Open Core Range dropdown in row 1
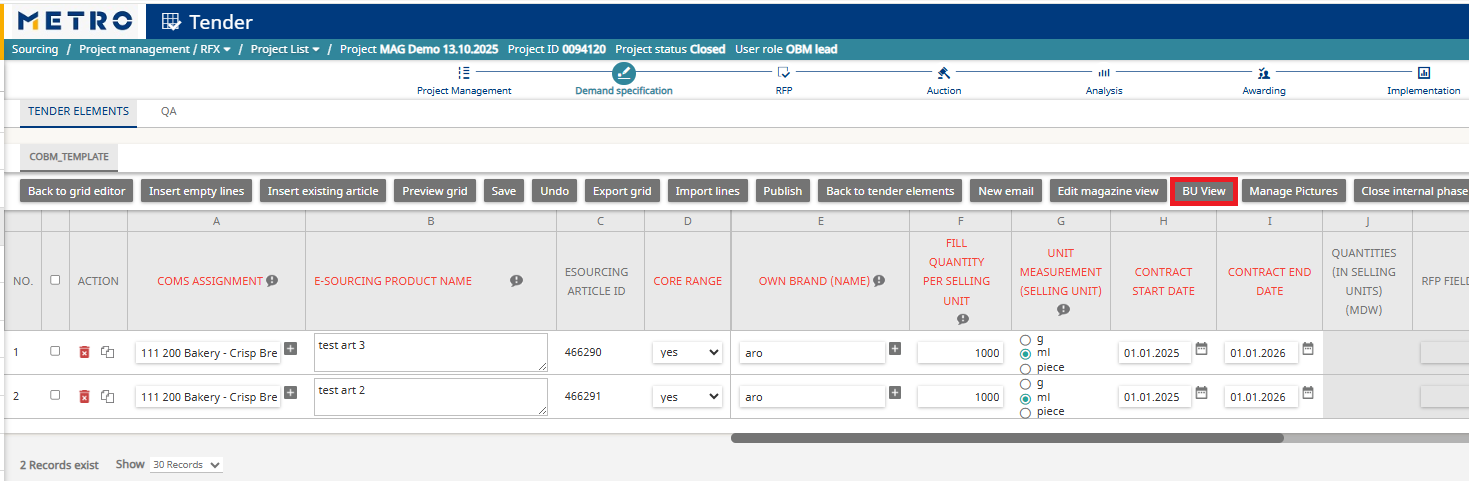This screenshot has width=1469, height=481. pyautogui.click(x=687, y=352)
